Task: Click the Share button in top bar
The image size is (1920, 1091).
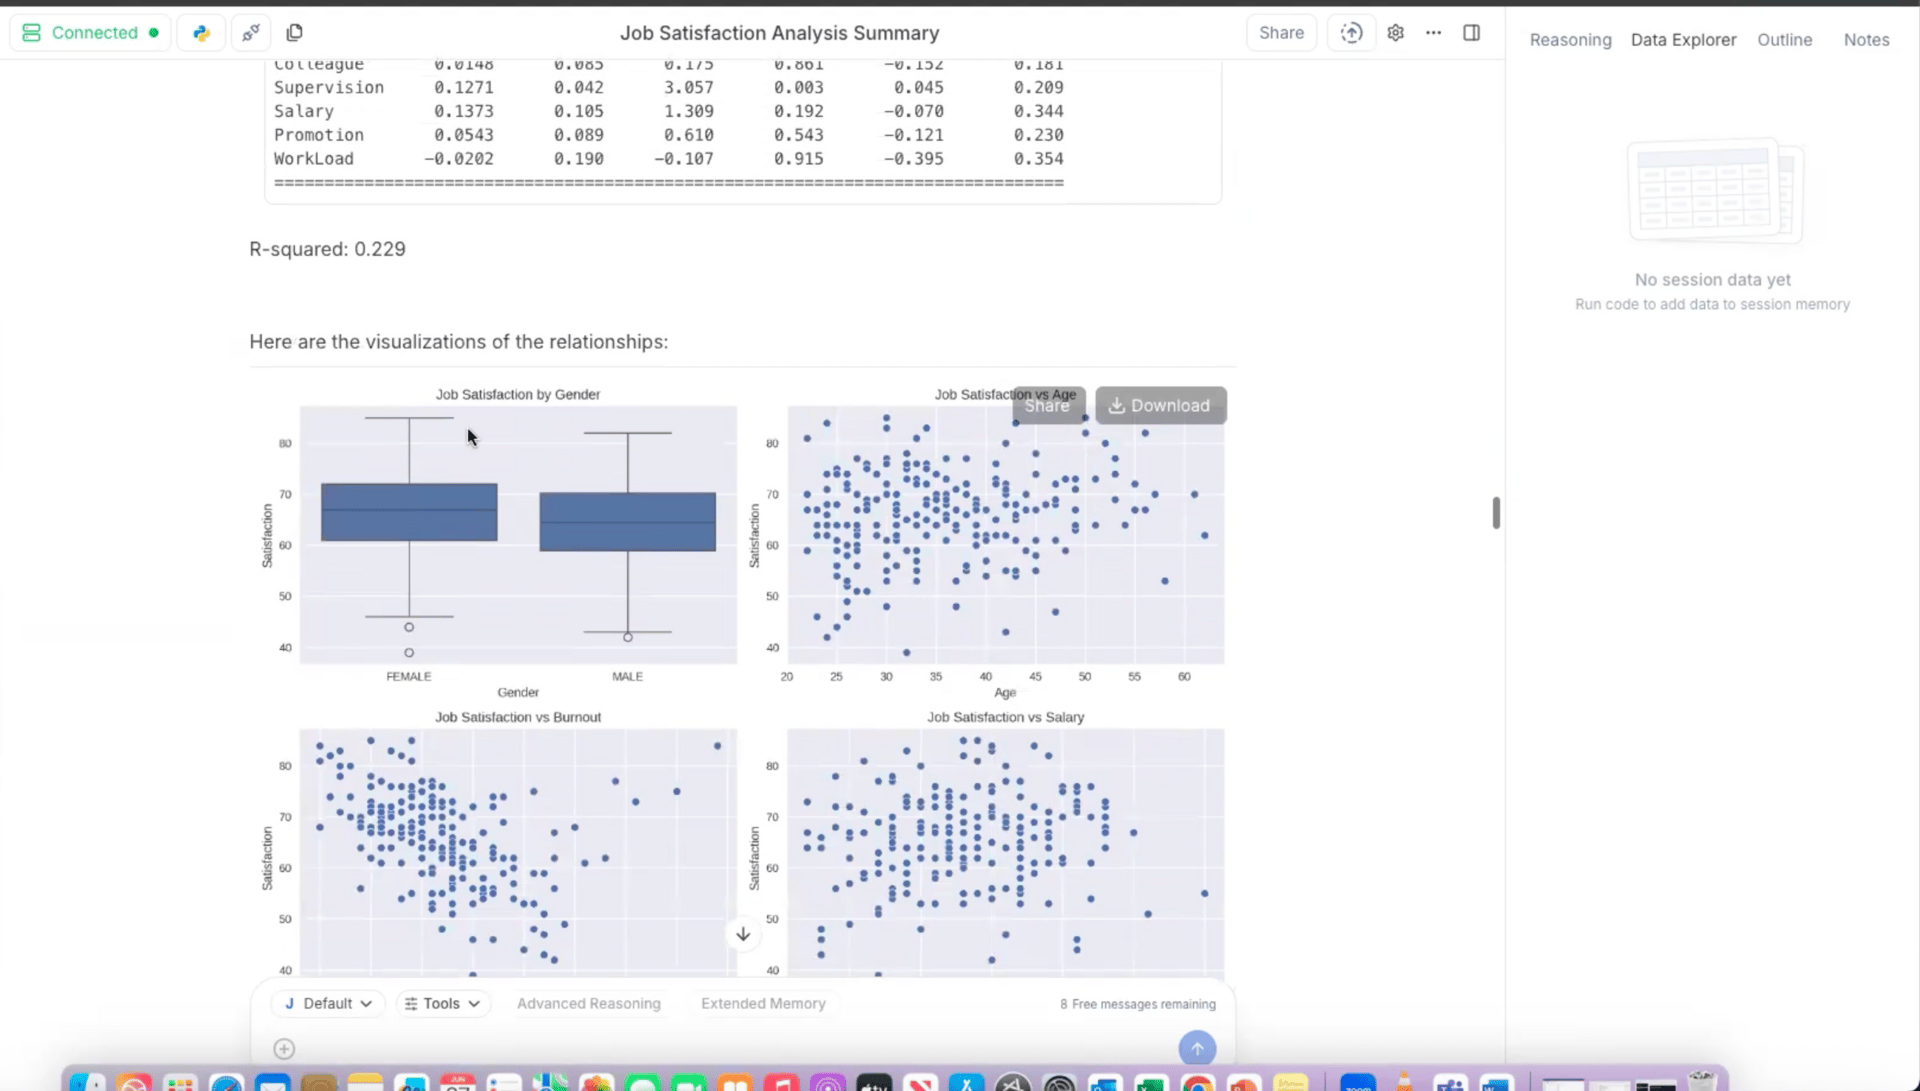Action: pyautogui.click(x=1281, y=33)
